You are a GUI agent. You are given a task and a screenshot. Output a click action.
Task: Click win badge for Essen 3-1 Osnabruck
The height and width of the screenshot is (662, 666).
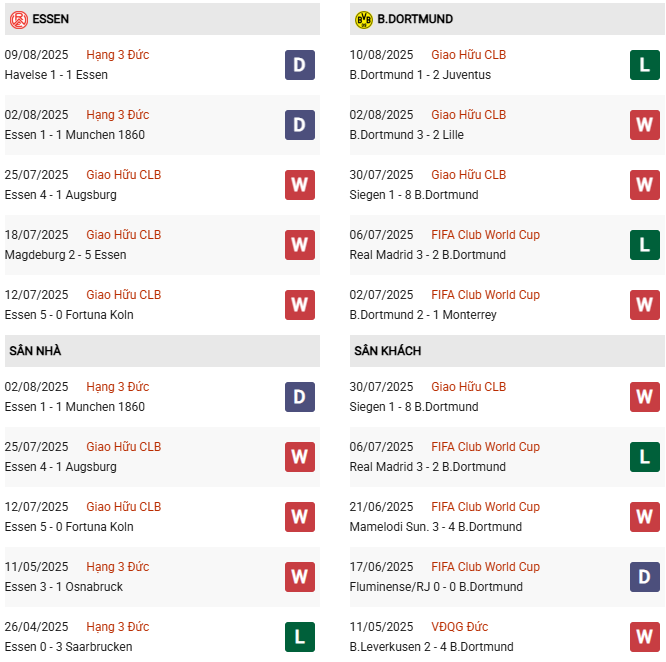click(299, 577)
